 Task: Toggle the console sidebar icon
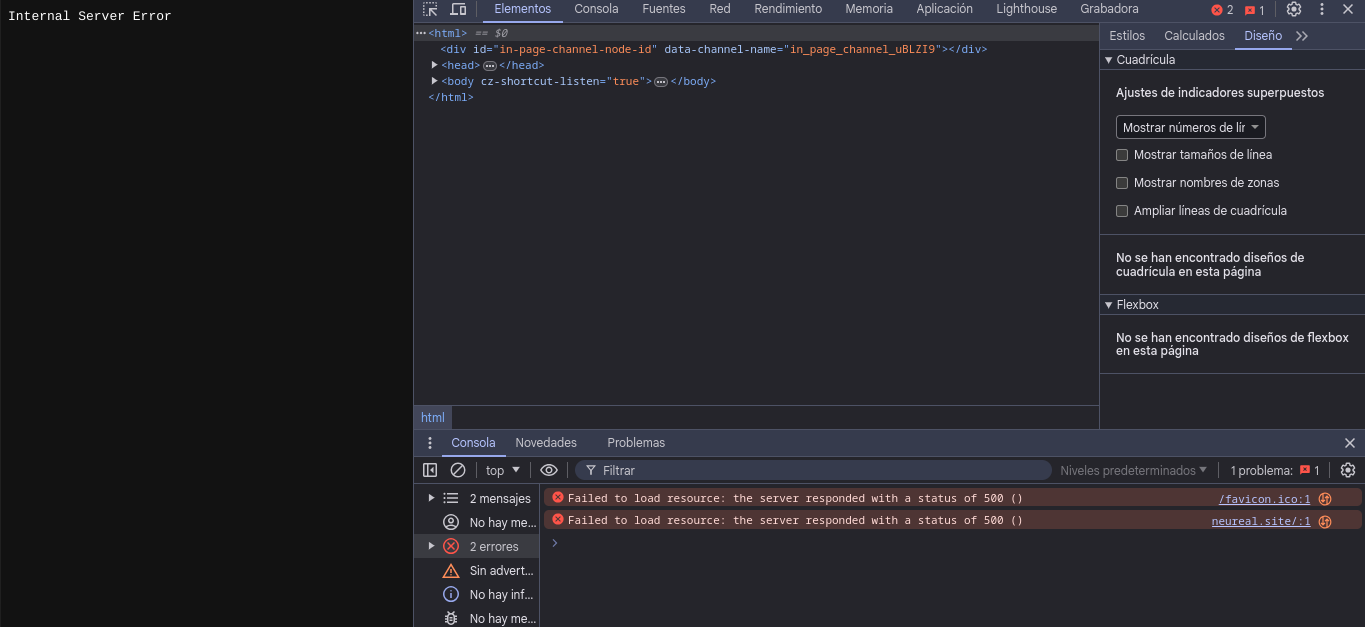pyautogui.click(x=430, y=470)
